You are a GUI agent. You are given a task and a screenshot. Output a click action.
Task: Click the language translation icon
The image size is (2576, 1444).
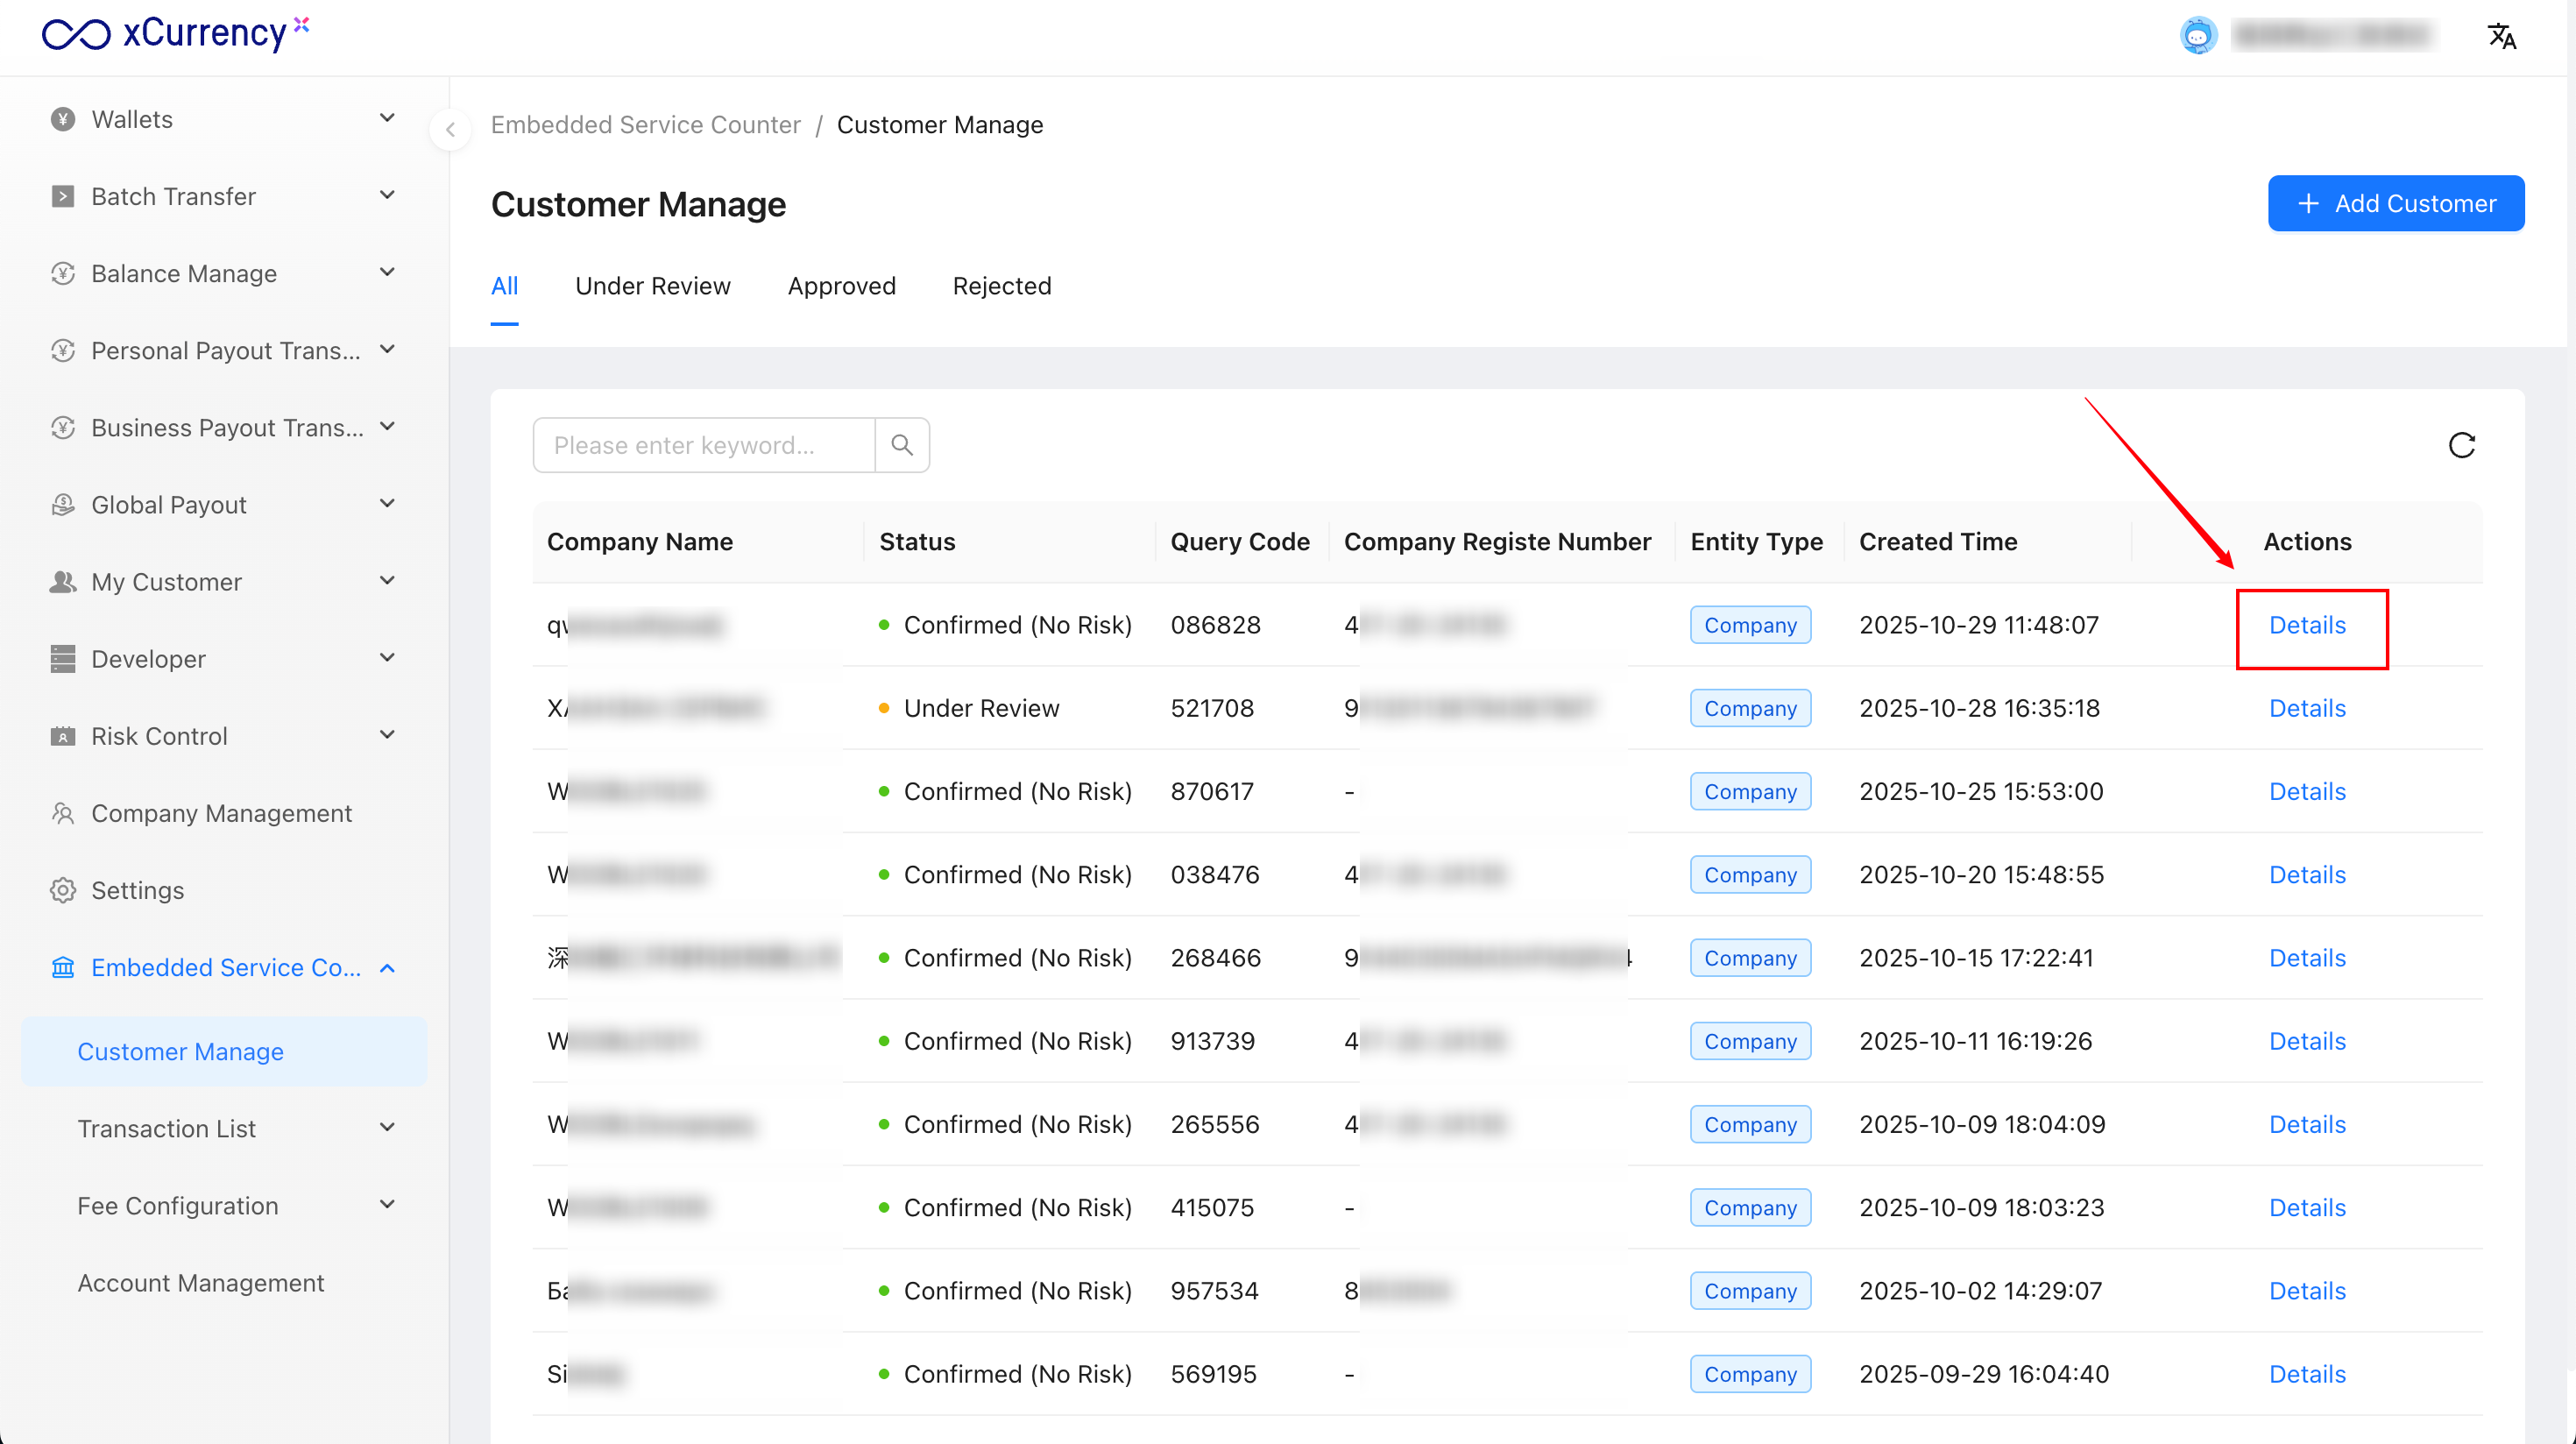(x=2501, y=36)
